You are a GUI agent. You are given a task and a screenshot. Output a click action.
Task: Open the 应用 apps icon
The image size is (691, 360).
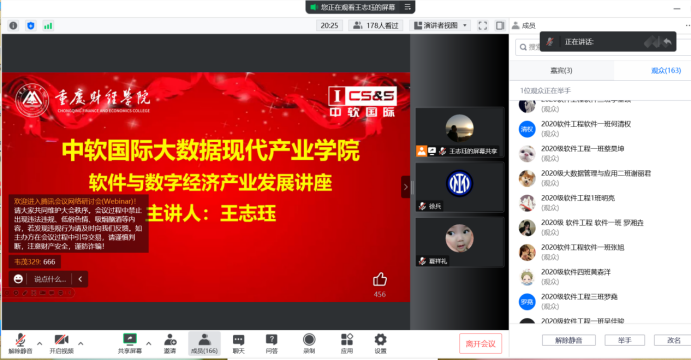[x=347, y=344]
